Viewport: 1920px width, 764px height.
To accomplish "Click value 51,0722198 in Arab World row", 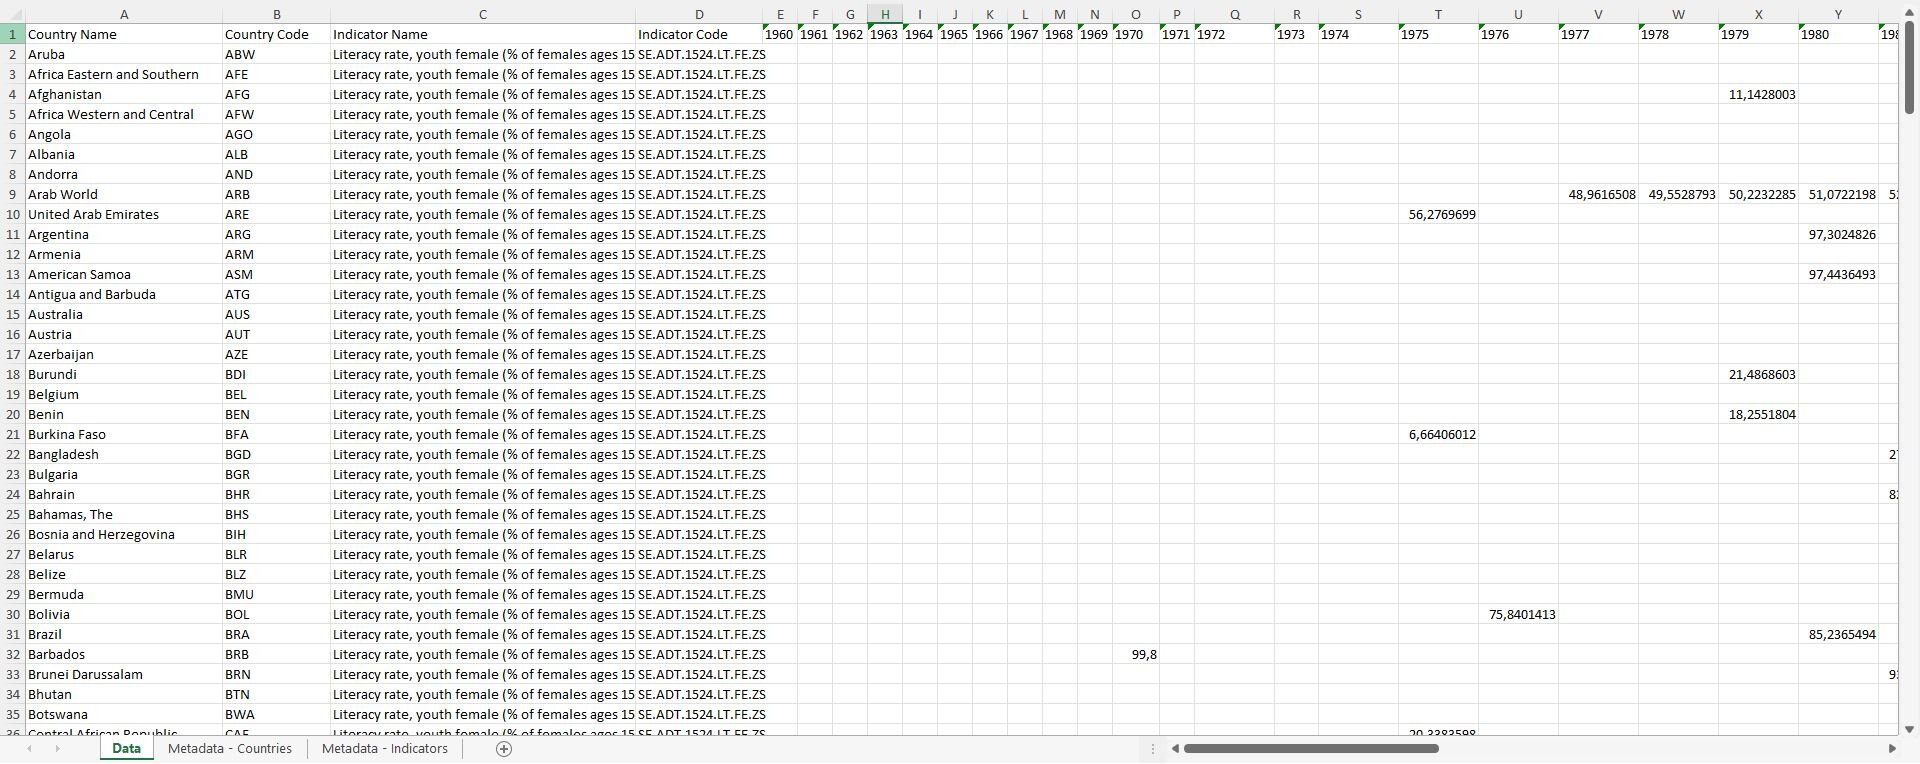I will pyautogui.click(x=1838, y=194).
